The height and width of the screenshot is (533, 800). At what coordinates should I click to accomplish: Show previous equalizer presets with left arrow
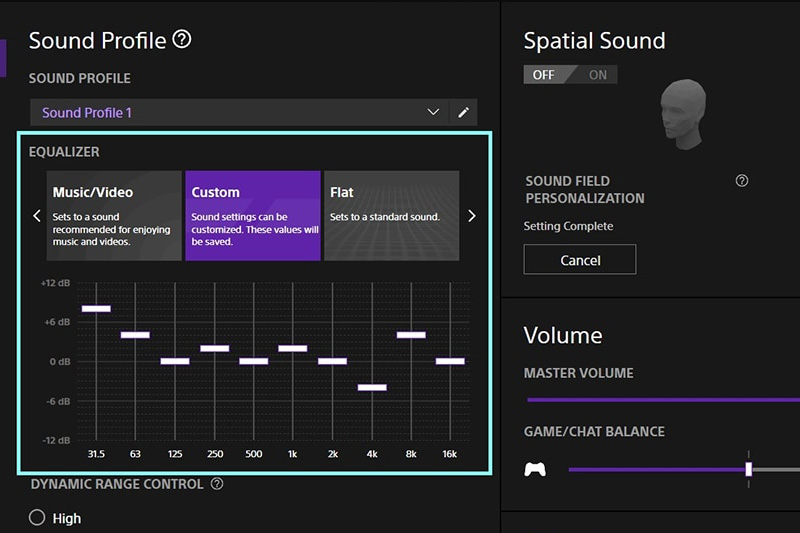click(37, 216)
